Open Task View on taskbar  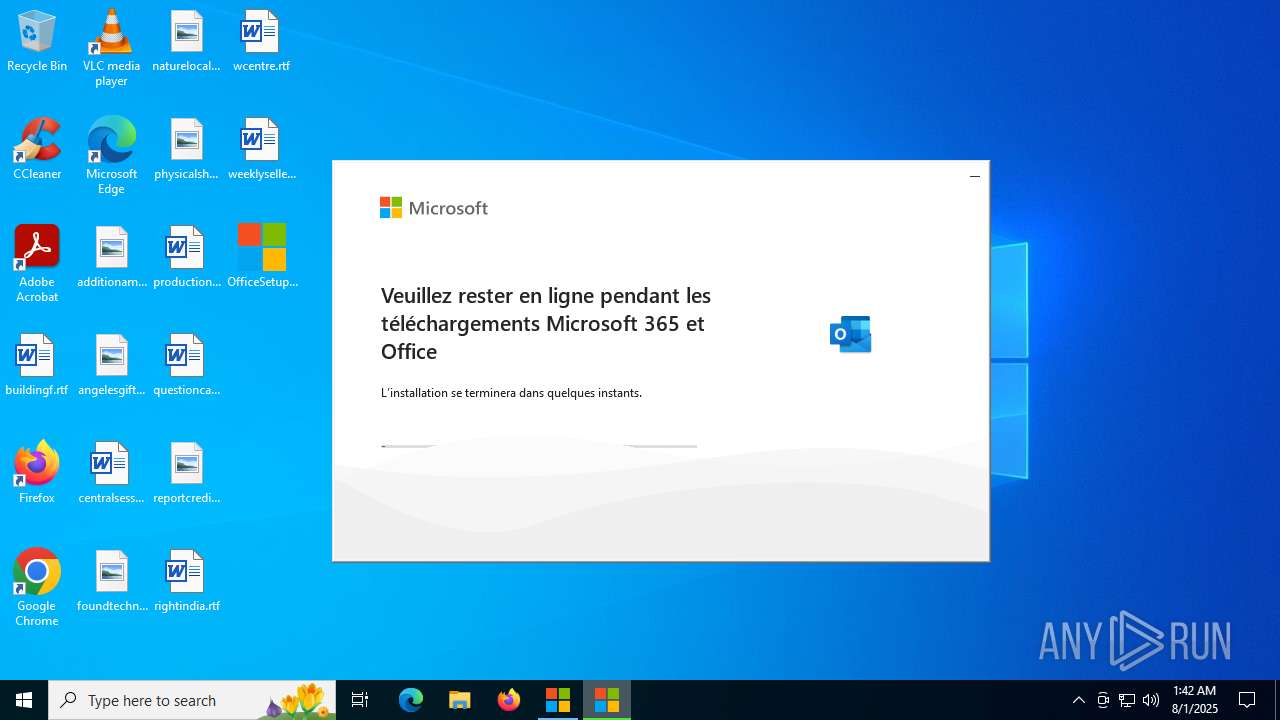tap(360, 700)
